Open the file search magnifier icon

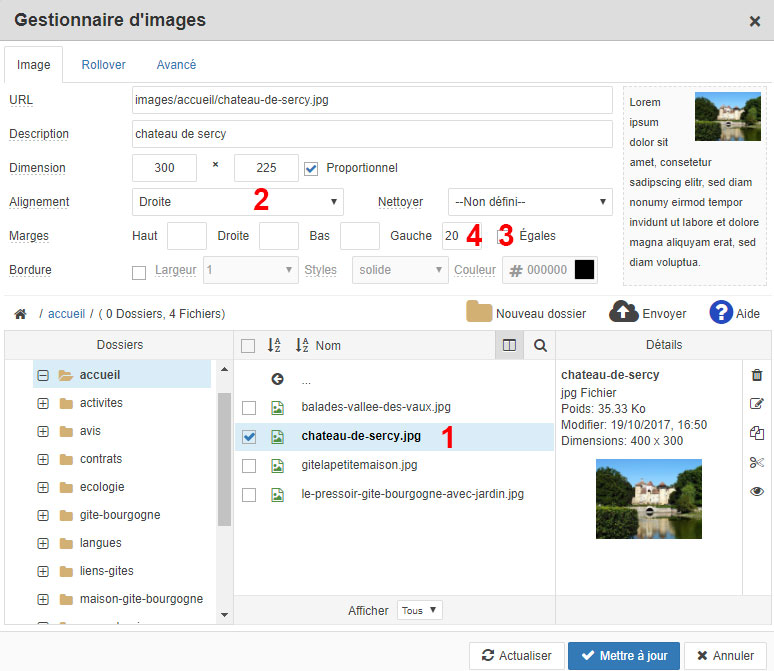[540, 345]
